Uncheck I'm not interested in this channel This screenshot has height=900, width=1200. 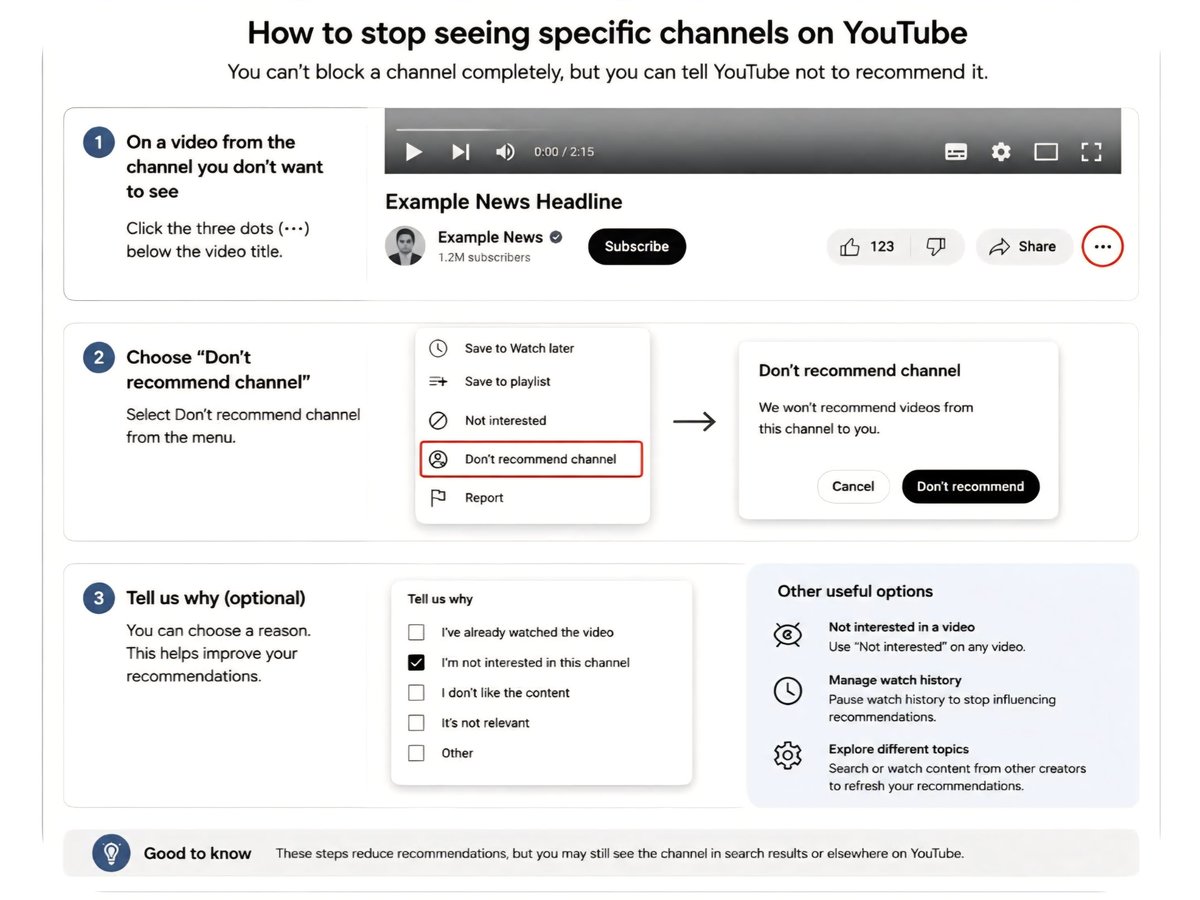(x=416, y=662)
